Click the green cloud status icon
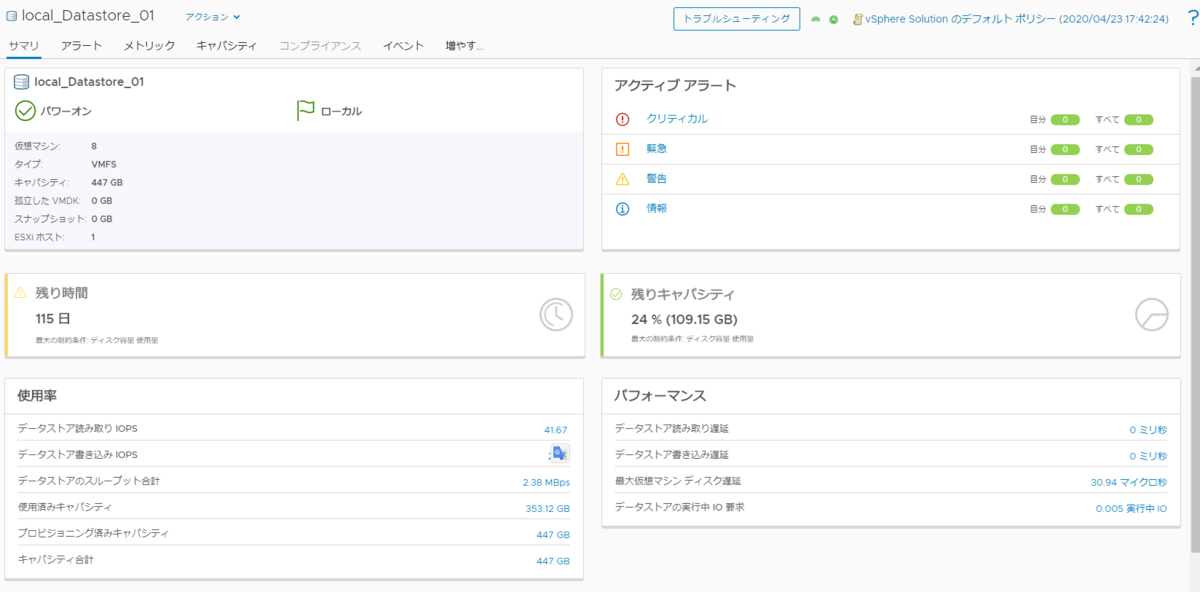Image resolution: width=1200 pixels, height=592 pixels. (816, 19)
